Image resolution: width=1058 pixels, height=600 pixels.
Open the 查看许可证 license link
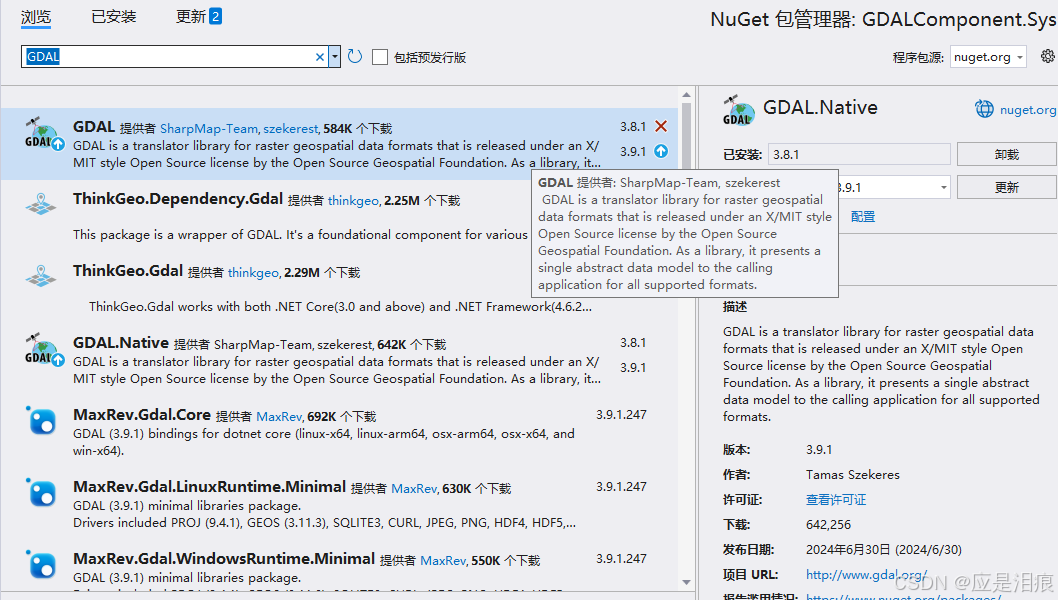(x=836, y=500)
